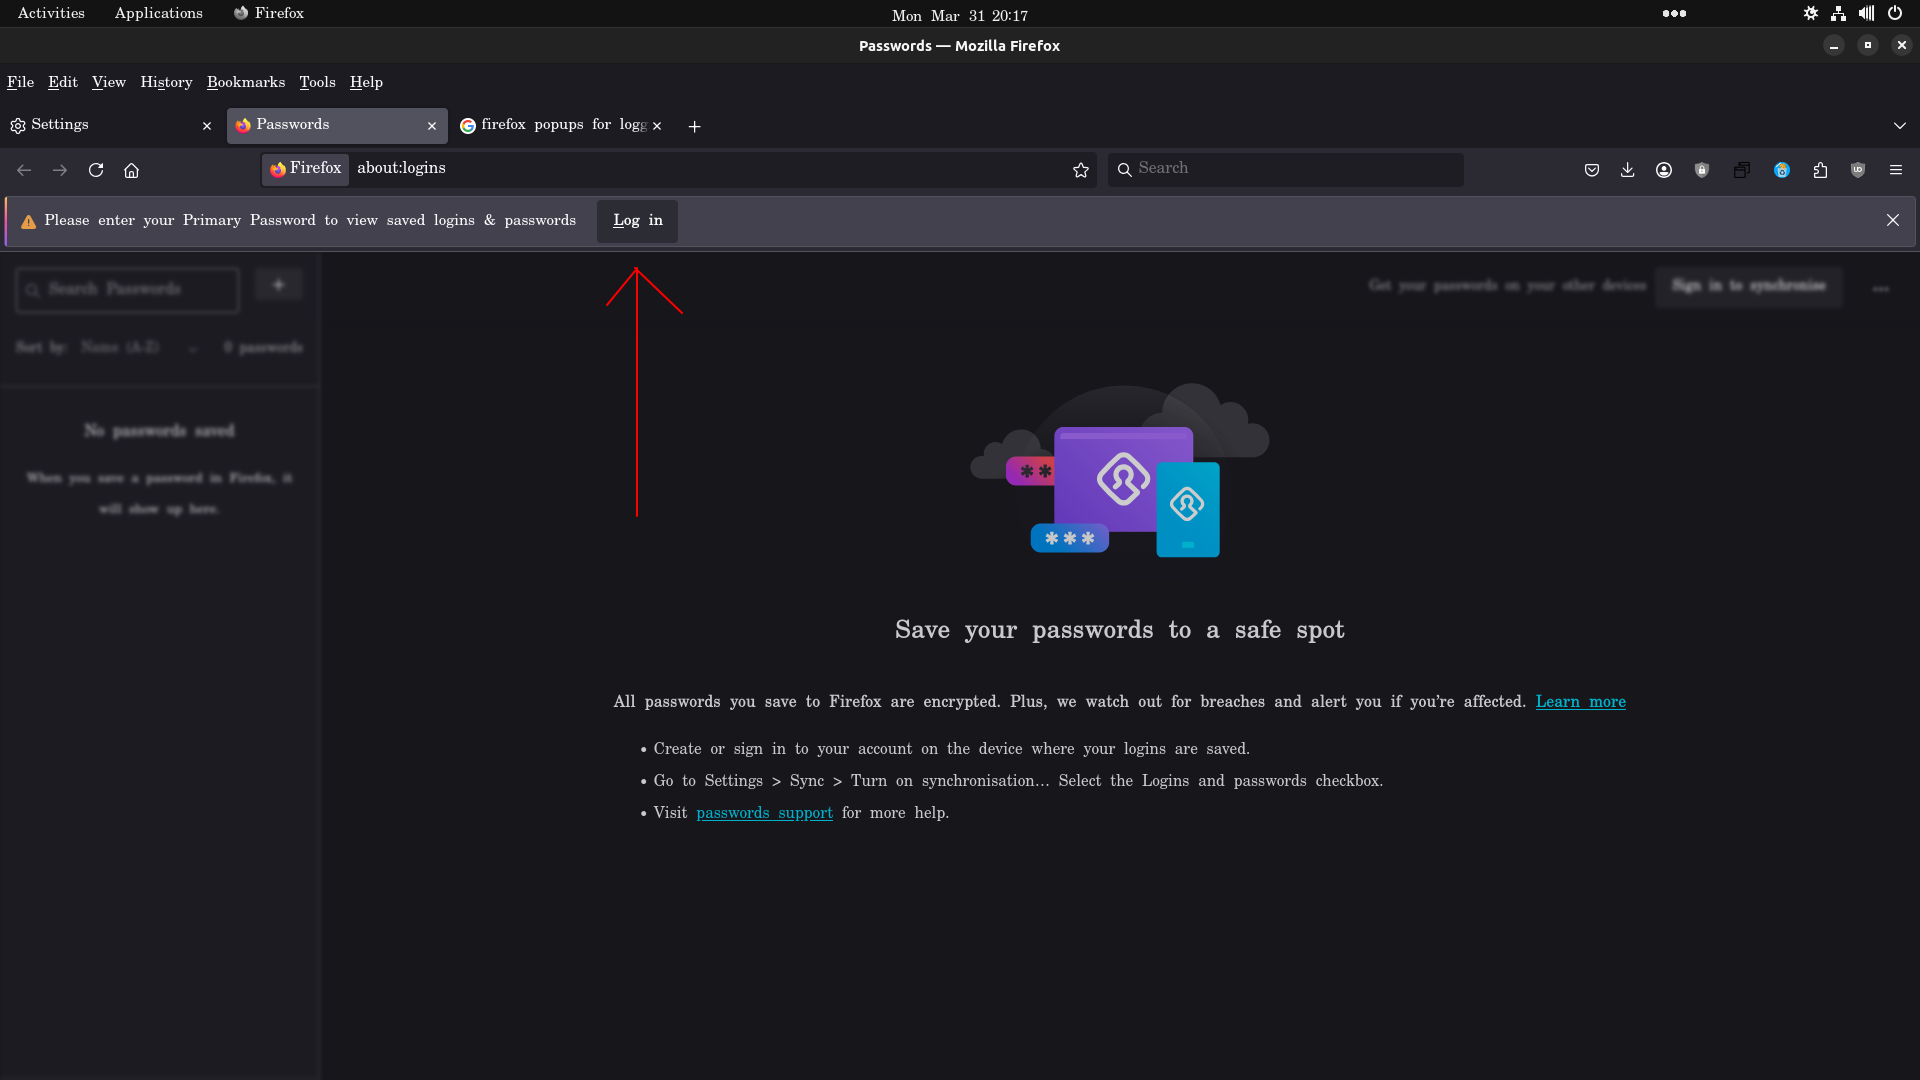The image size is (1920, 1080).
Task: Click the lockwise passwords illustration
Action: tap(1120, 470)
